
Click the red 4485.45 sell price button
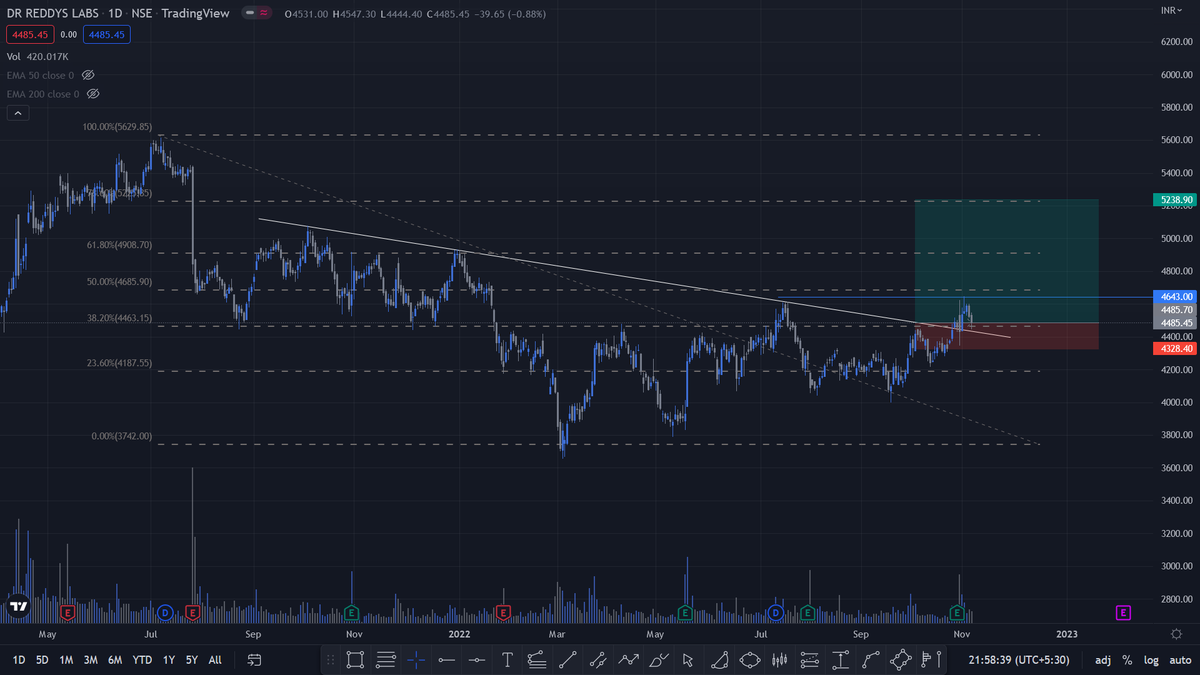[28, 35]
